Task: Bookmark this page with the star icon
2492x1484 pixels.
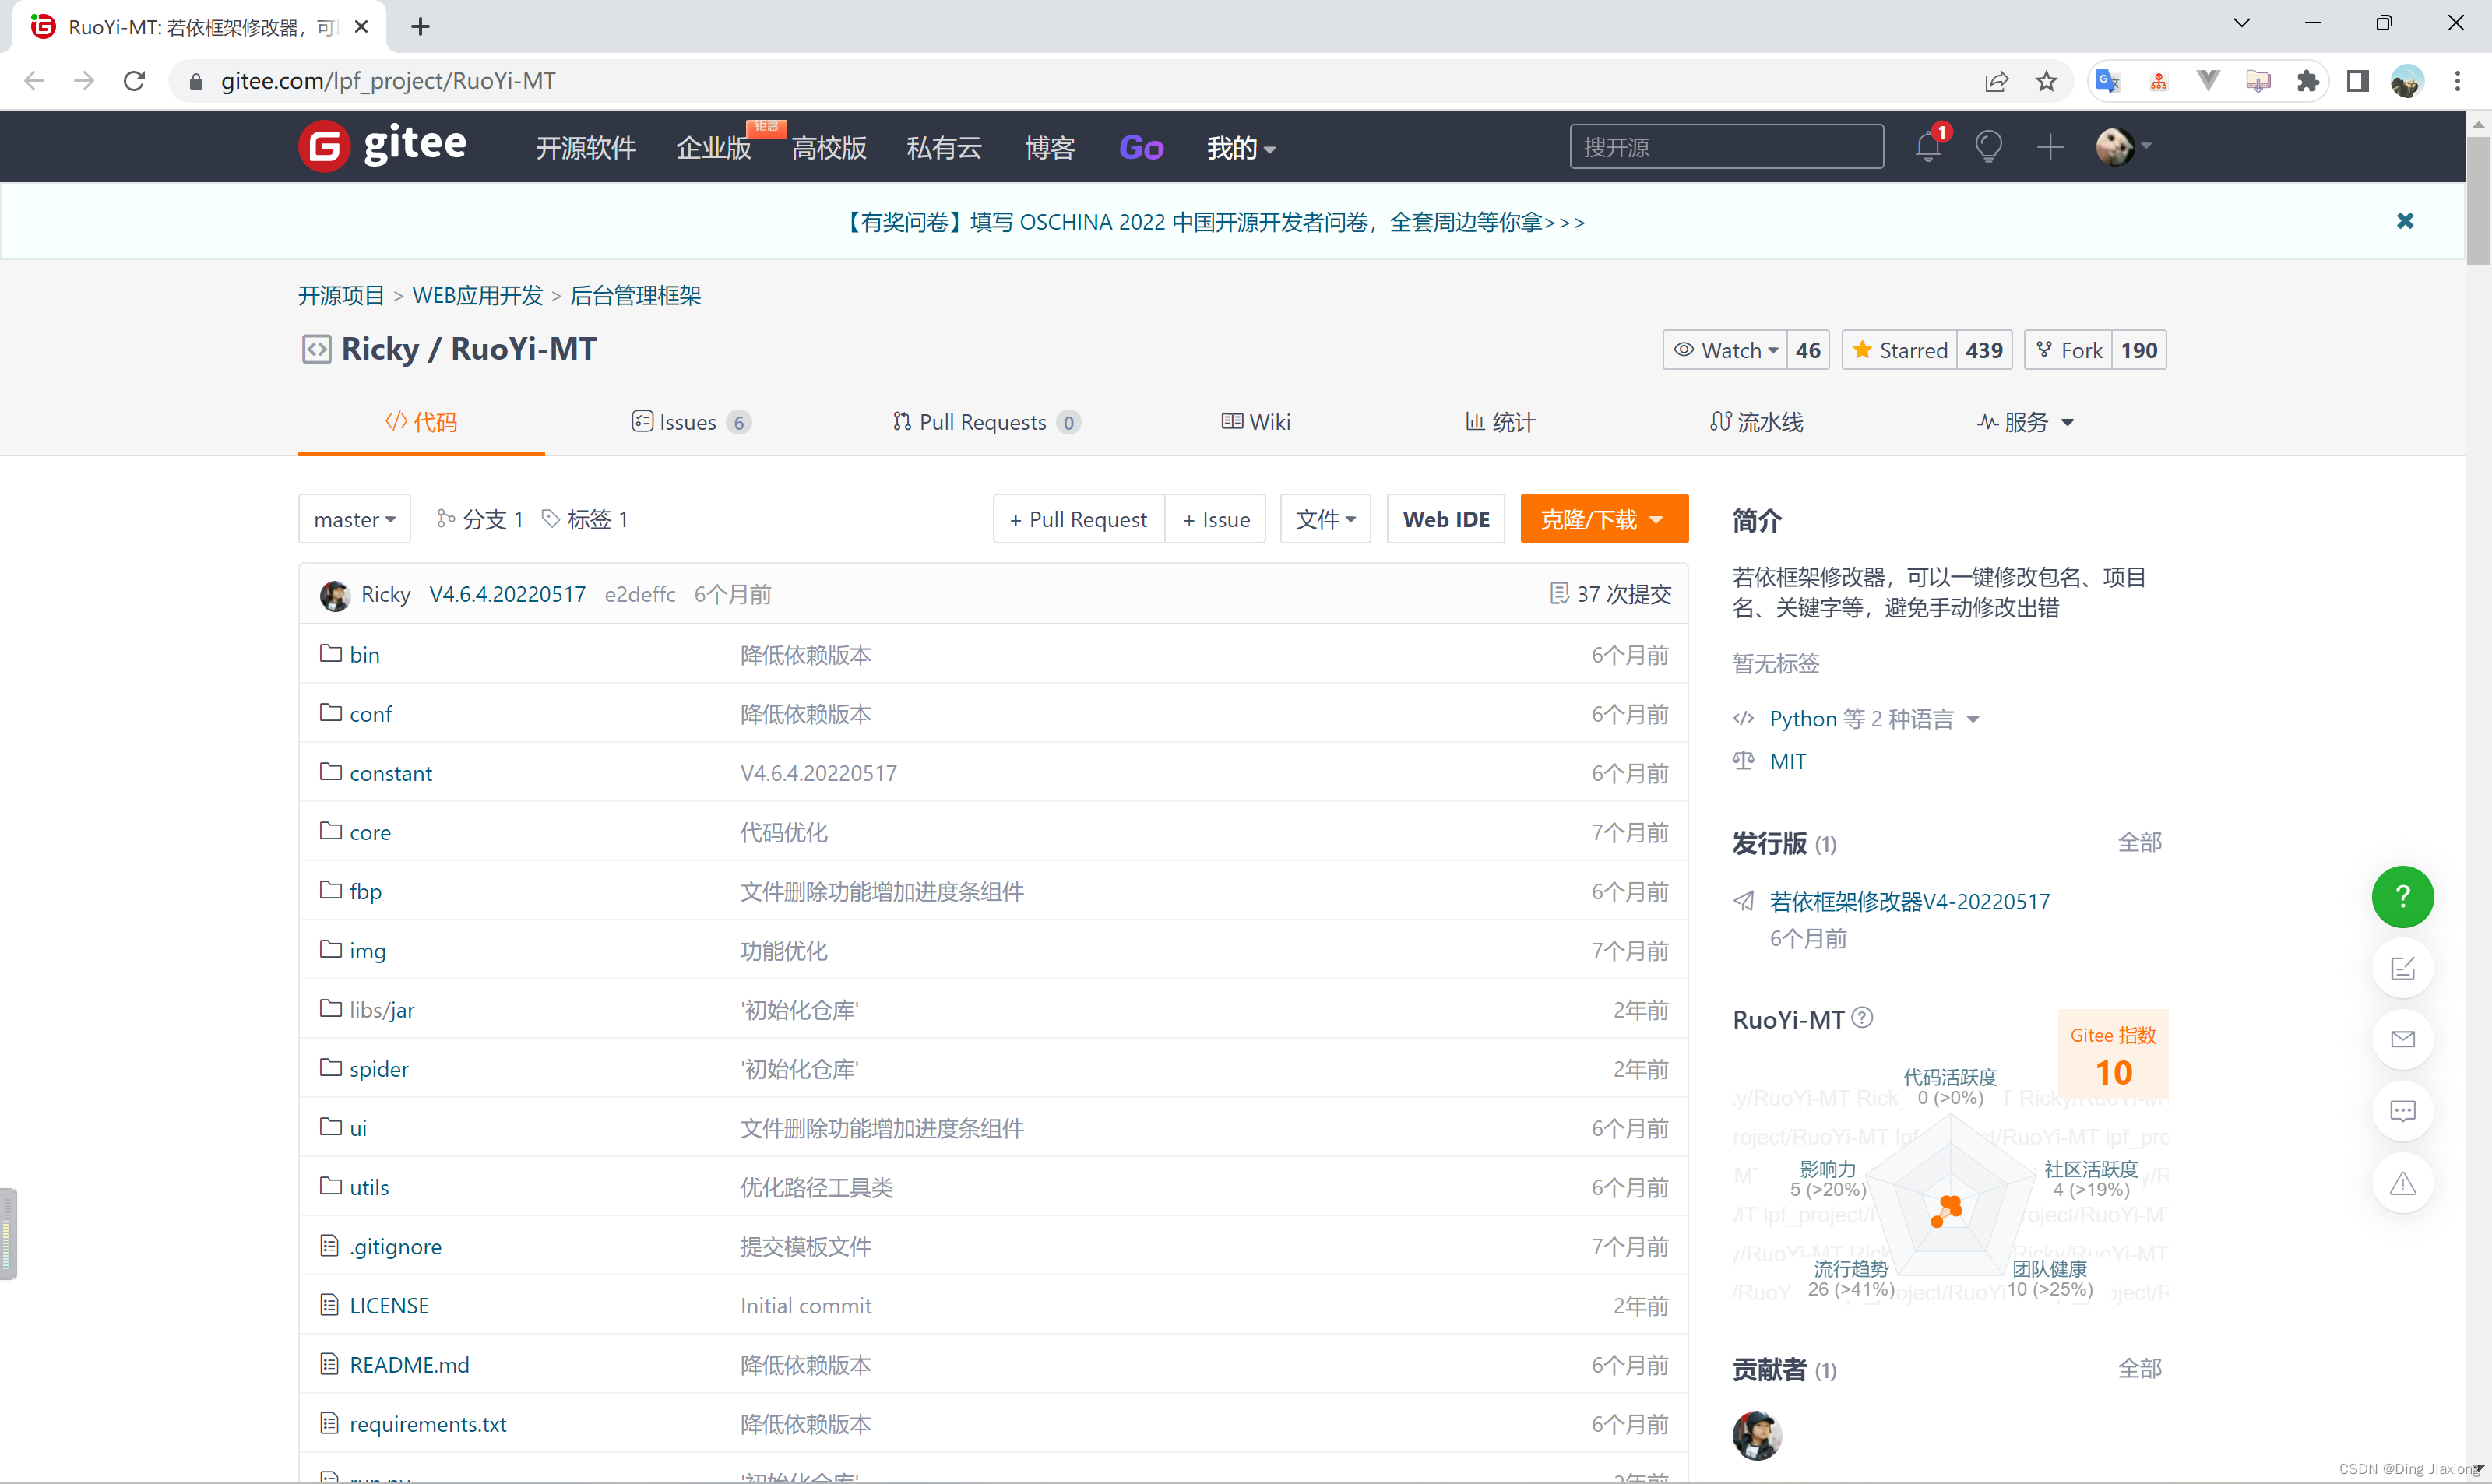Action: (2046, 81)
